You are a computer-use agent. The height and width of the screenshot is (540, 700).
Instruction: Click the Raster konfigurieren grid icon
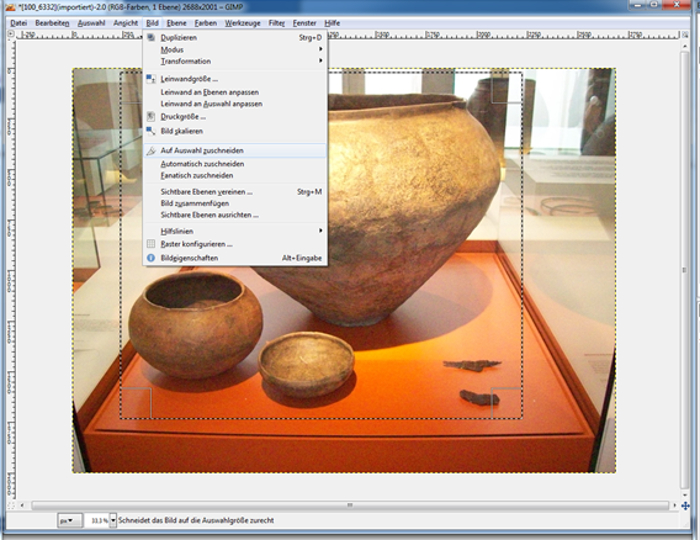tap(152, 243)
